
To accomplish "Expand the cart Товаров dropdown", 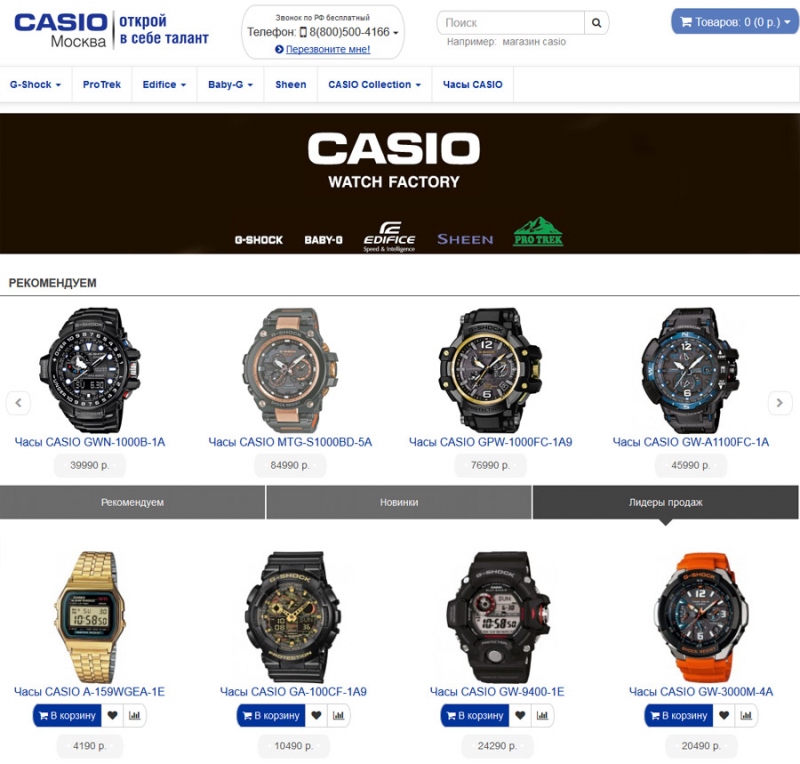I will (x=735, y=22).
